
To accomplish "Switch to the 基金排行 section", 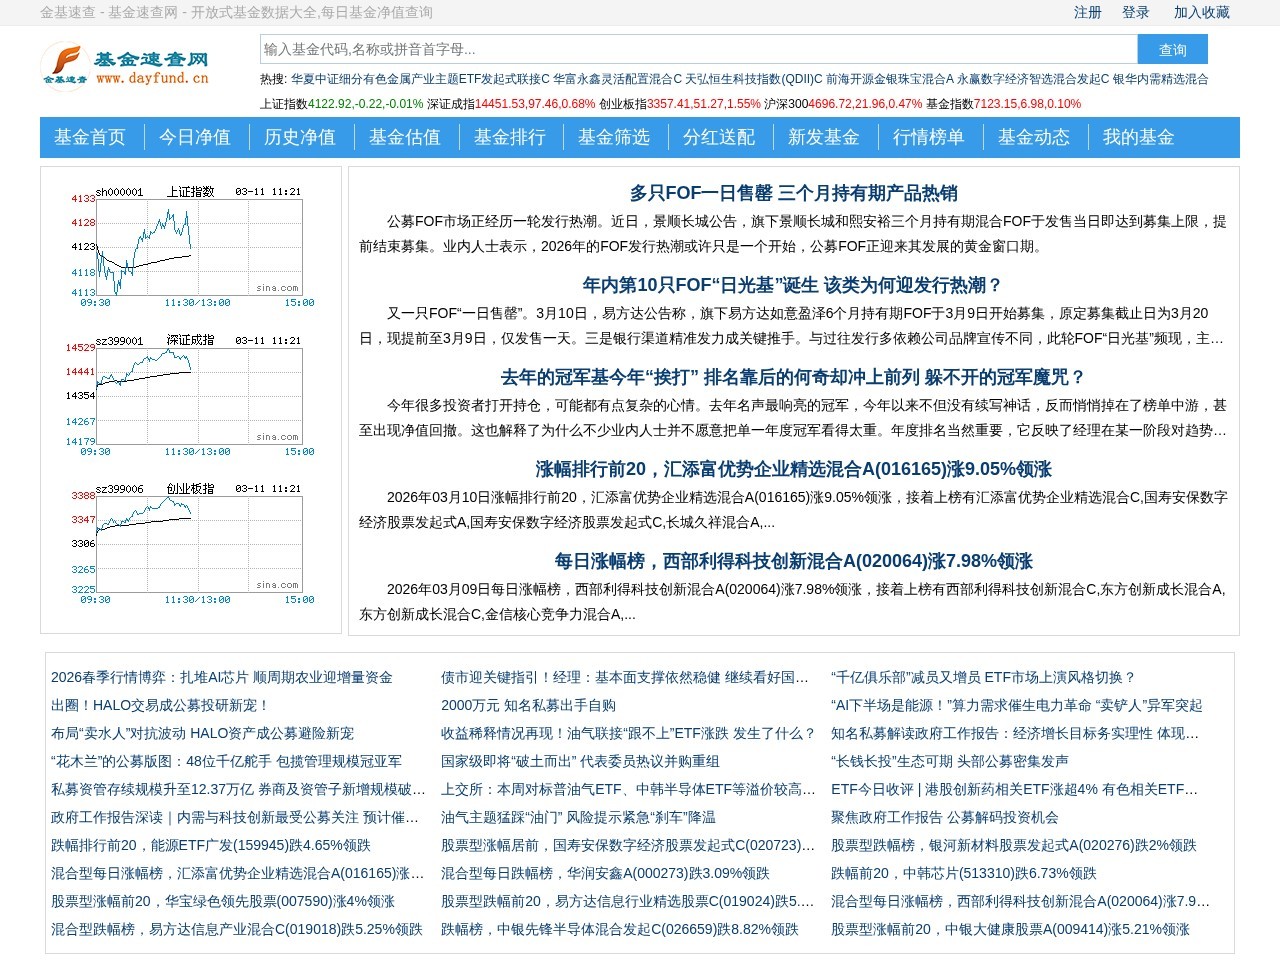I will 511,138.
